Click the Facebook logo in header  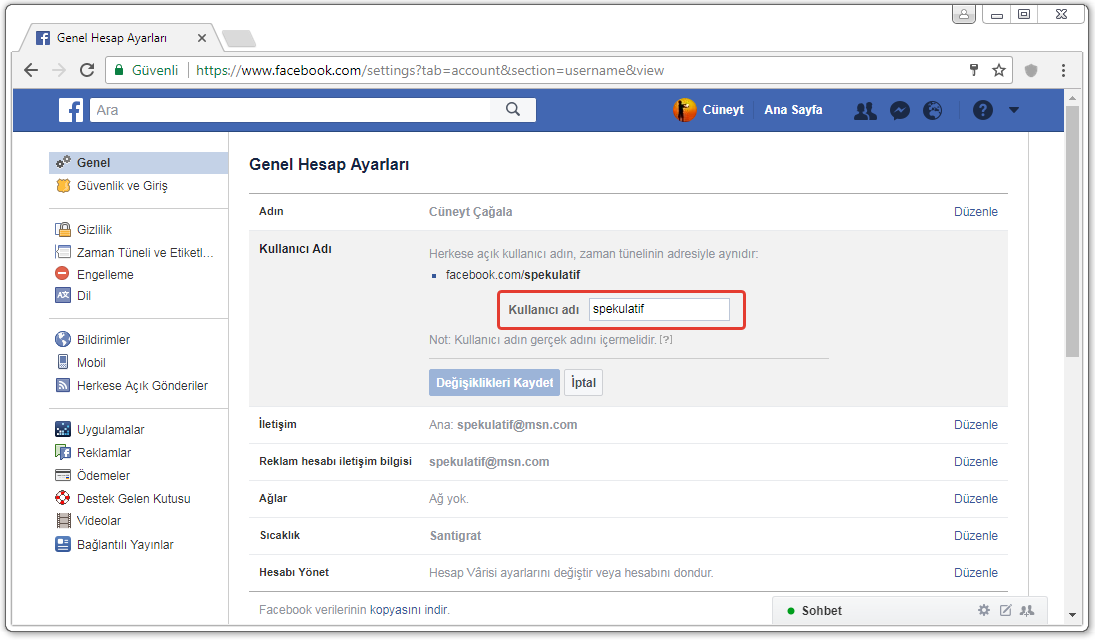click(71, 110)
